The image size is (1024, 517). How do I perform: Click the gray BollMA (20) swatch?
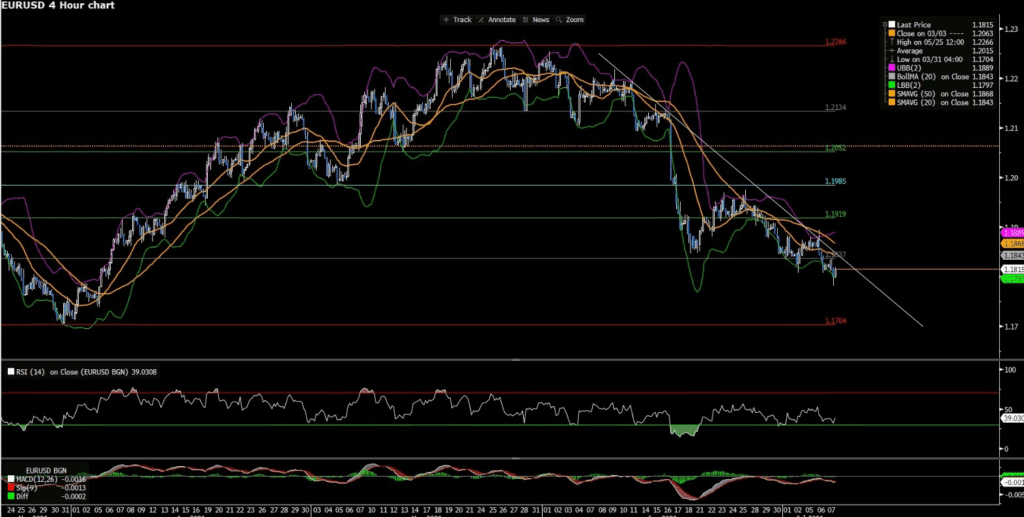892,76
